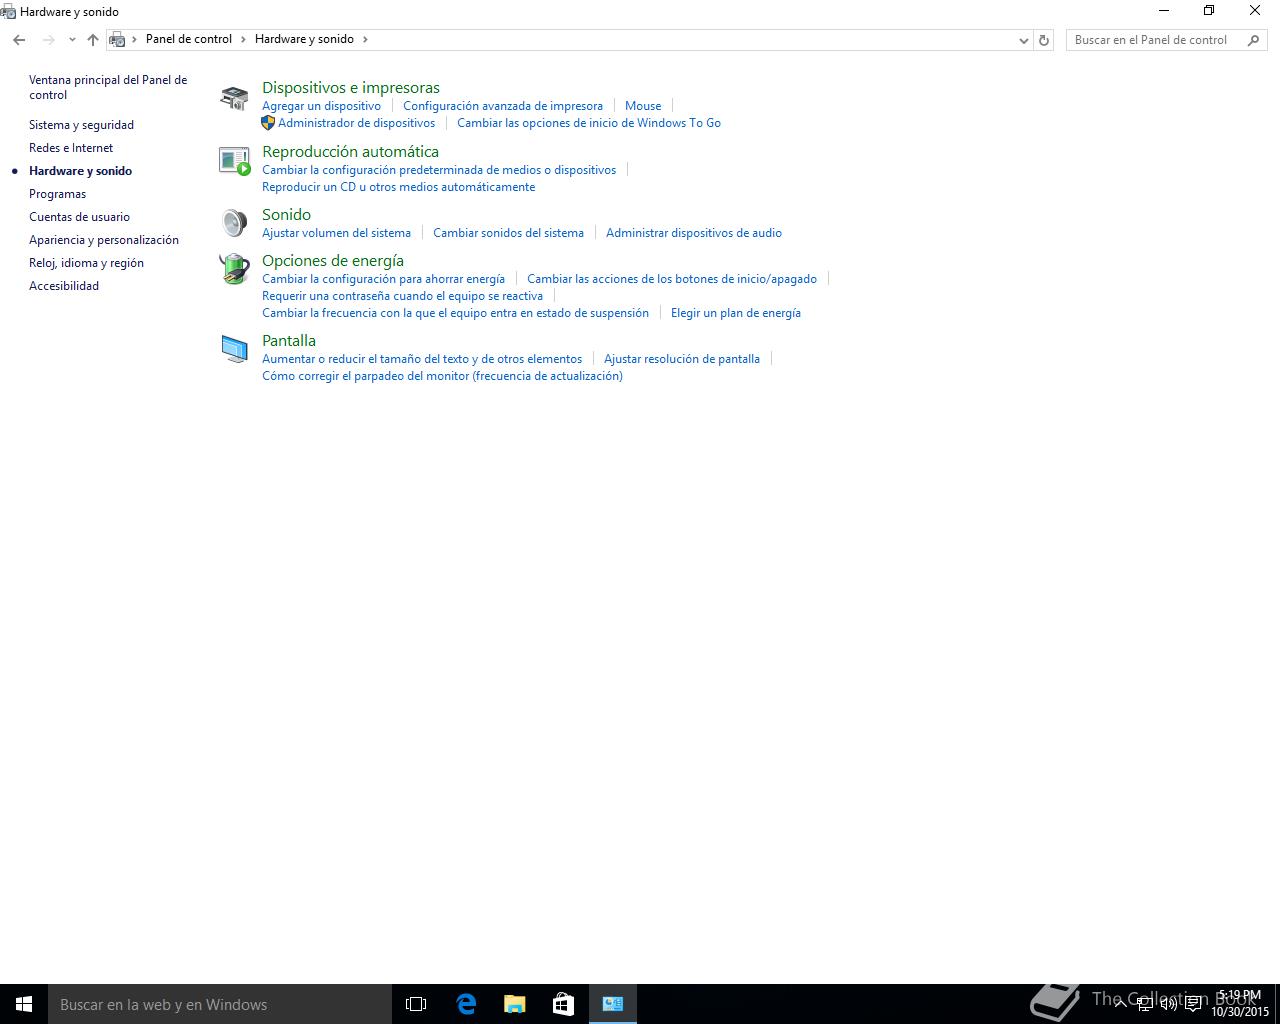Go up one level with the up arrow
Image resolution: width=1280 pixels, height=1024 pixels.
pos(93,40)
